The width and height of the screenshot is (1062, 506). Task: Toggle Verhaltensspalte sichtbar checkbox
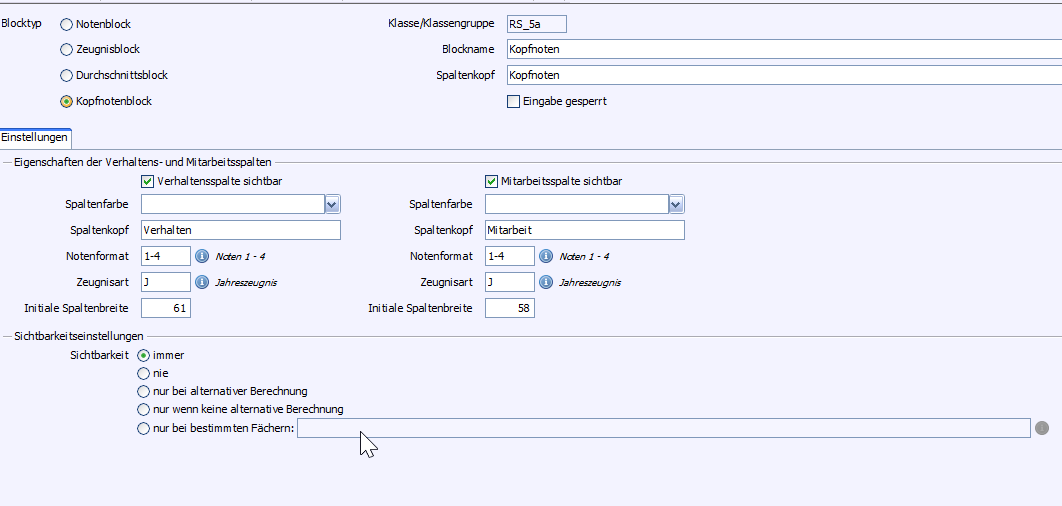(x=148, y=181)
